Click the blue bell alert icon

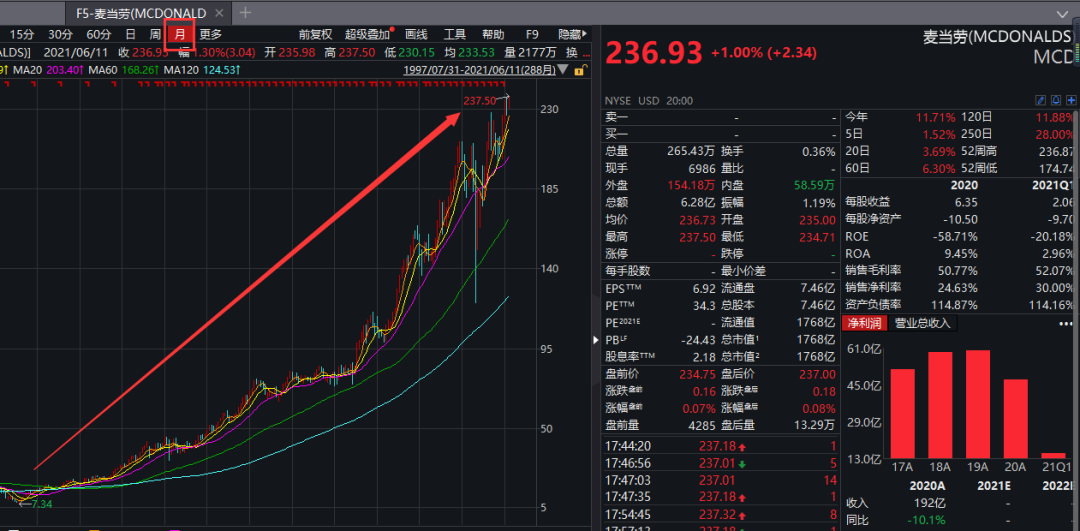coord(1056,101)
